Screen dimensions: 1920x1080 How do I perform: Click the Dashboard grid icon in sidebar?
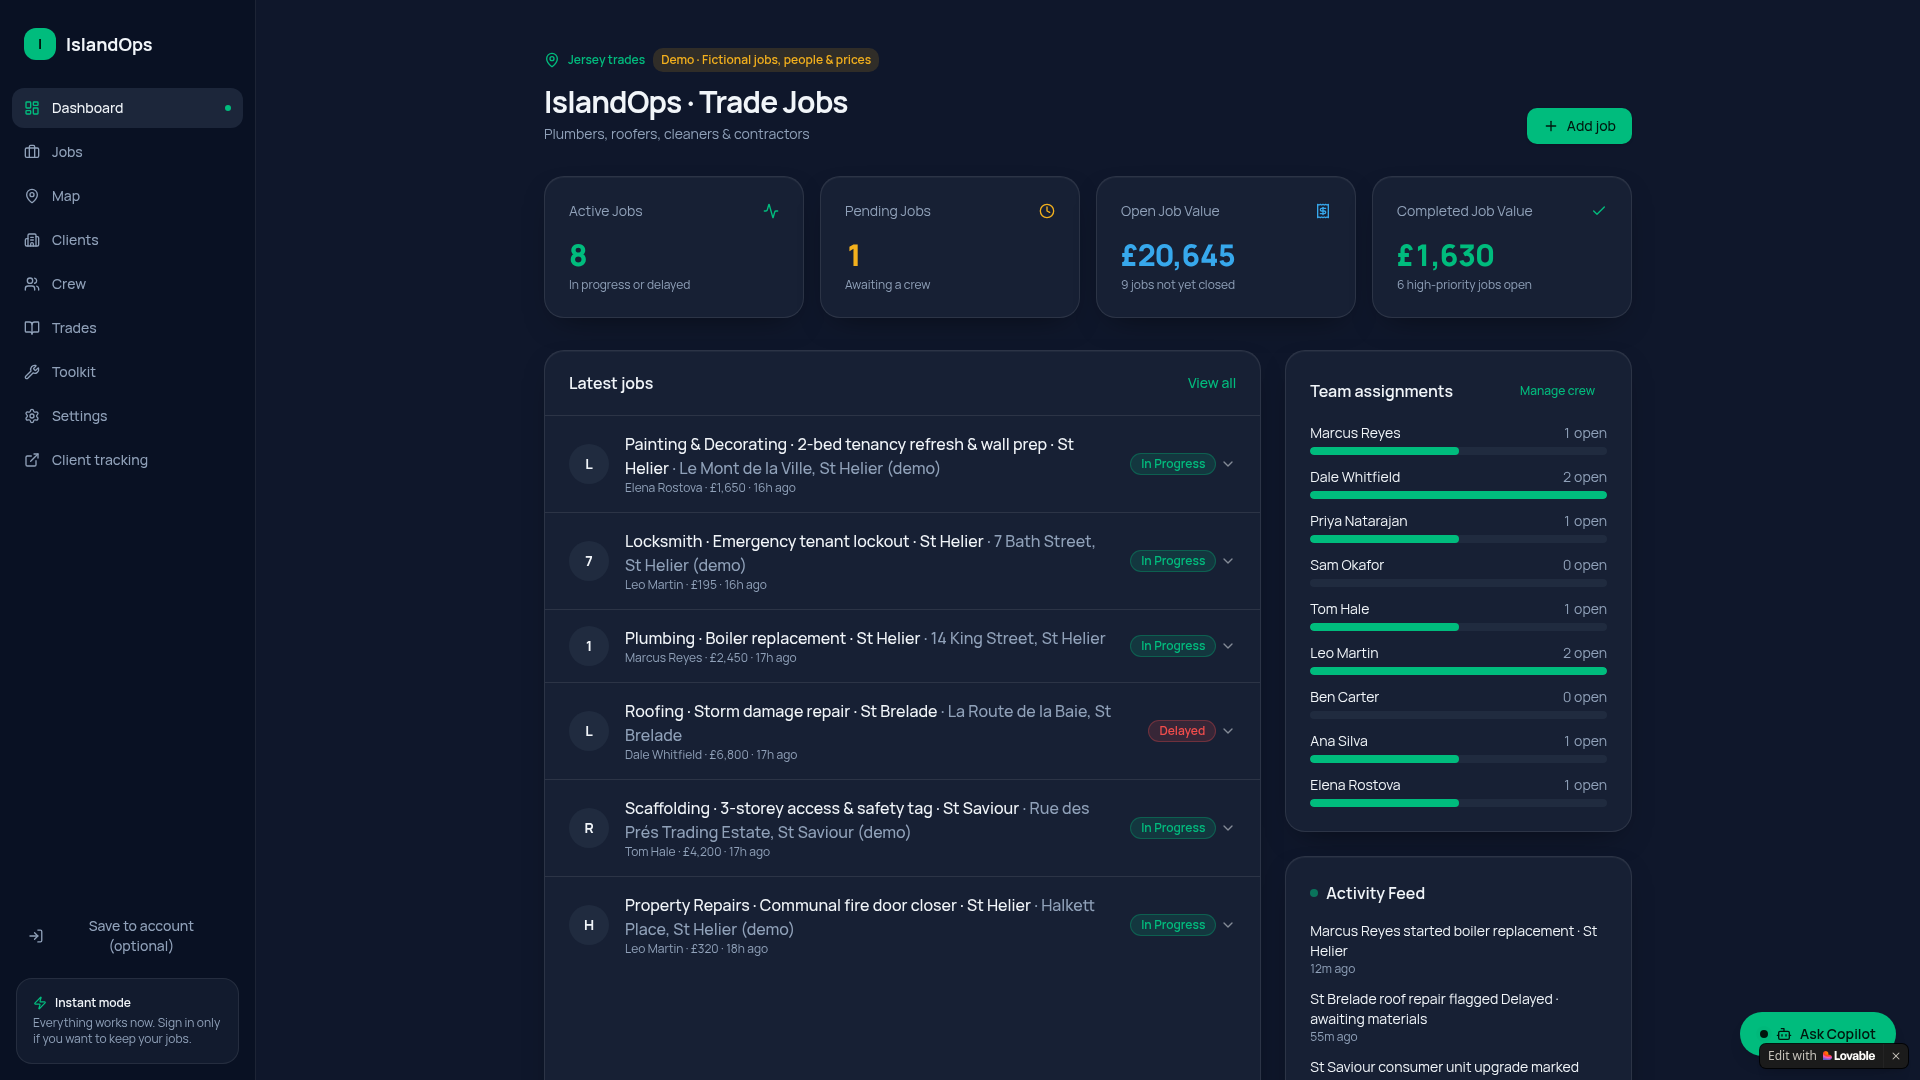tap(32, 108)
